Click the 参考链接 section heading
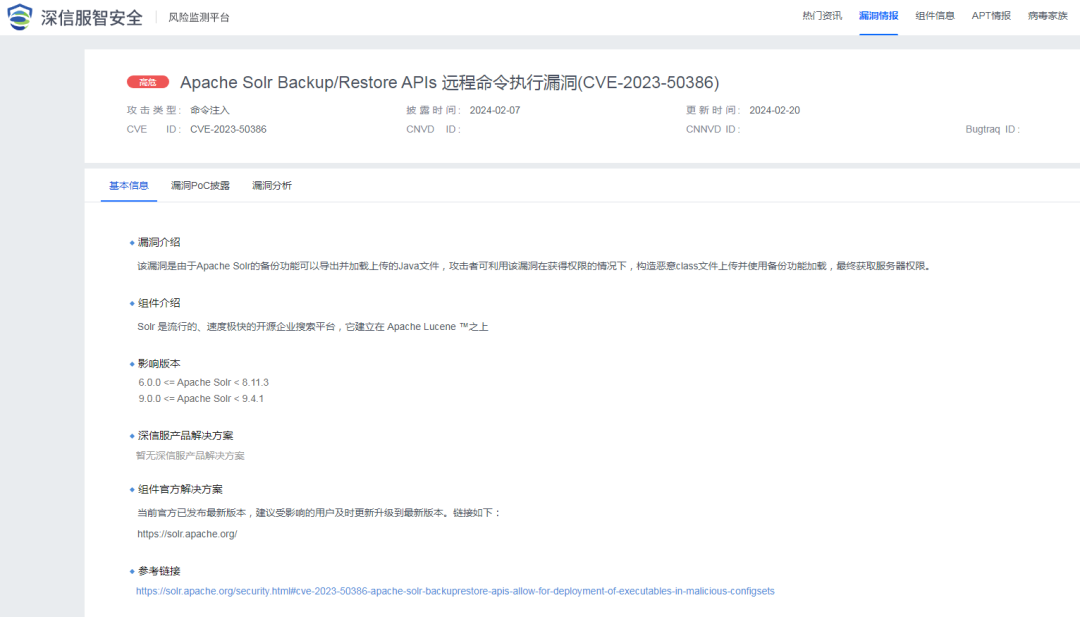 [159, 571]
